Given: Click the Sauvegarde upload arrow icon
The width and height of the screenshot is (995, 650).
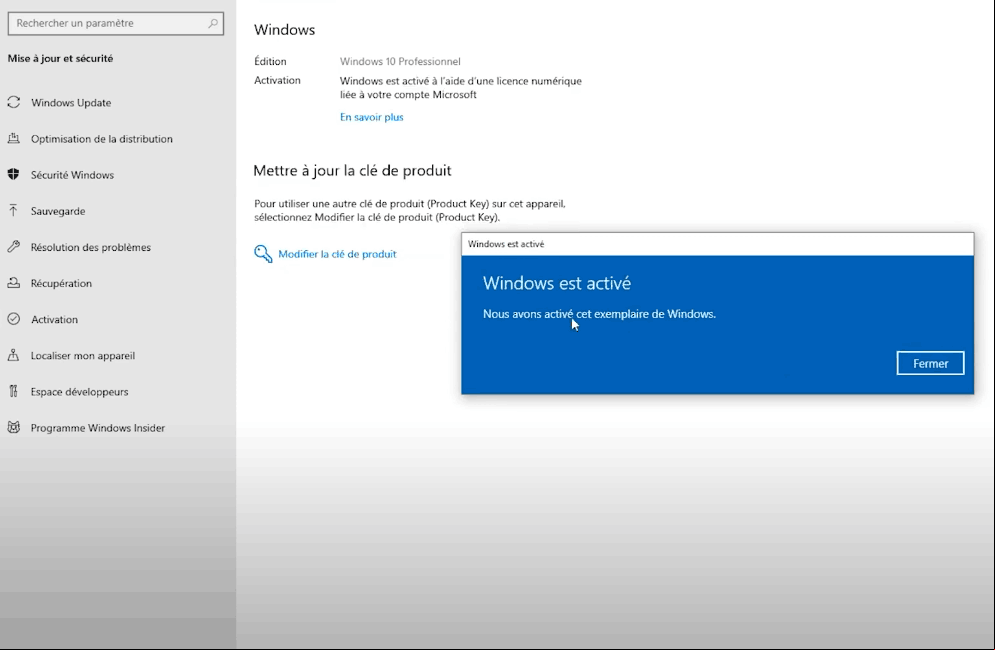Looking at the screenshot, I should 13,211.
